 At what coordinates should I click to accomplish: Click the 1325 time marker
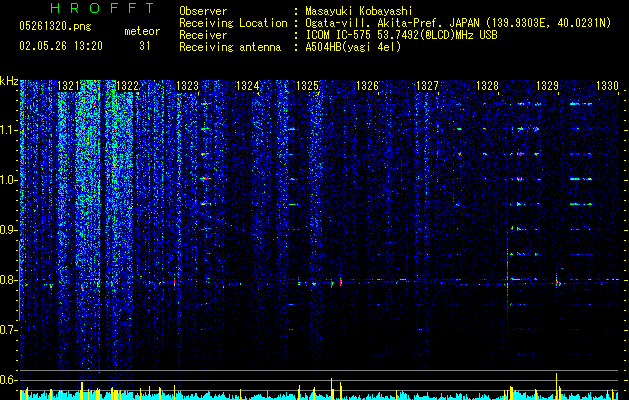[x=308, y=85]
